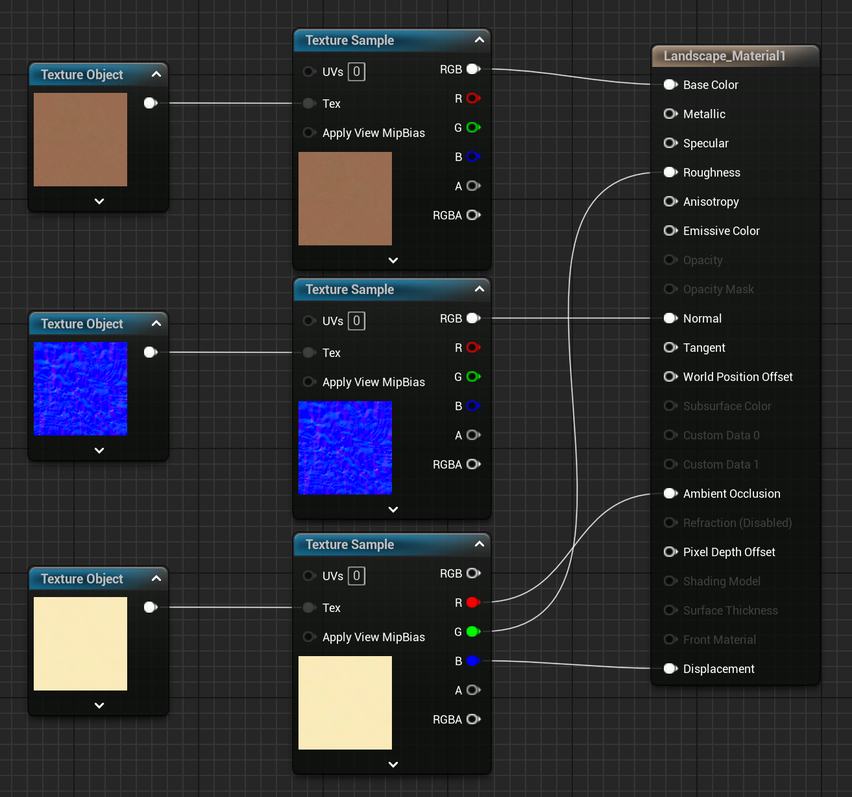Select the Landscape_Material1 node title
This screenshot has height=797, width=852.
click(x=724, y=56)
